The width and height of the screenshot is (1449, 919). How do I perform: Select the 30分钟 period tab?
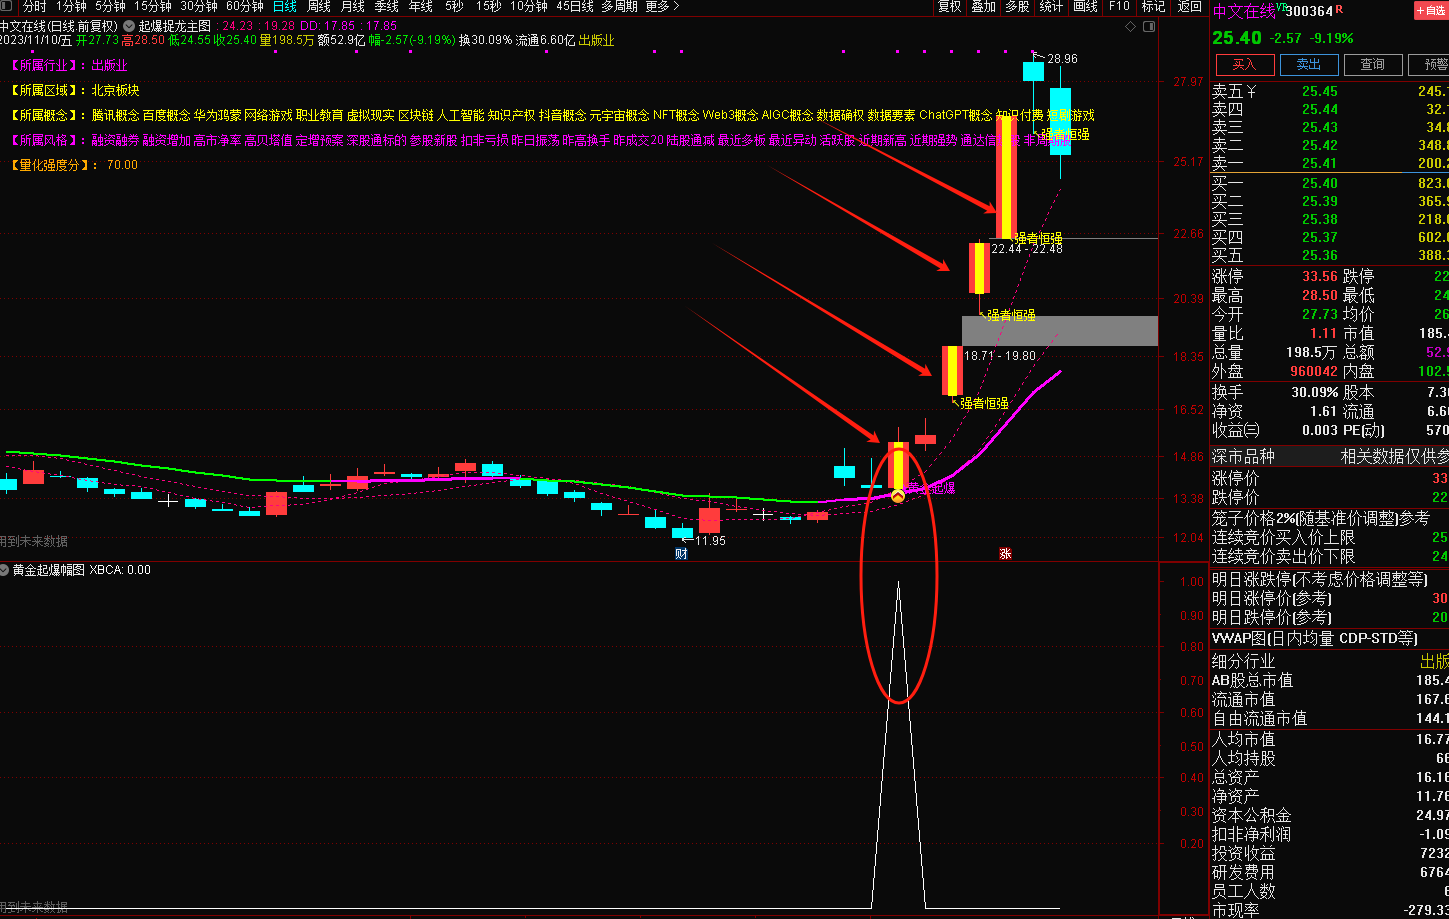pyautogui.click(x=199, y=6)
